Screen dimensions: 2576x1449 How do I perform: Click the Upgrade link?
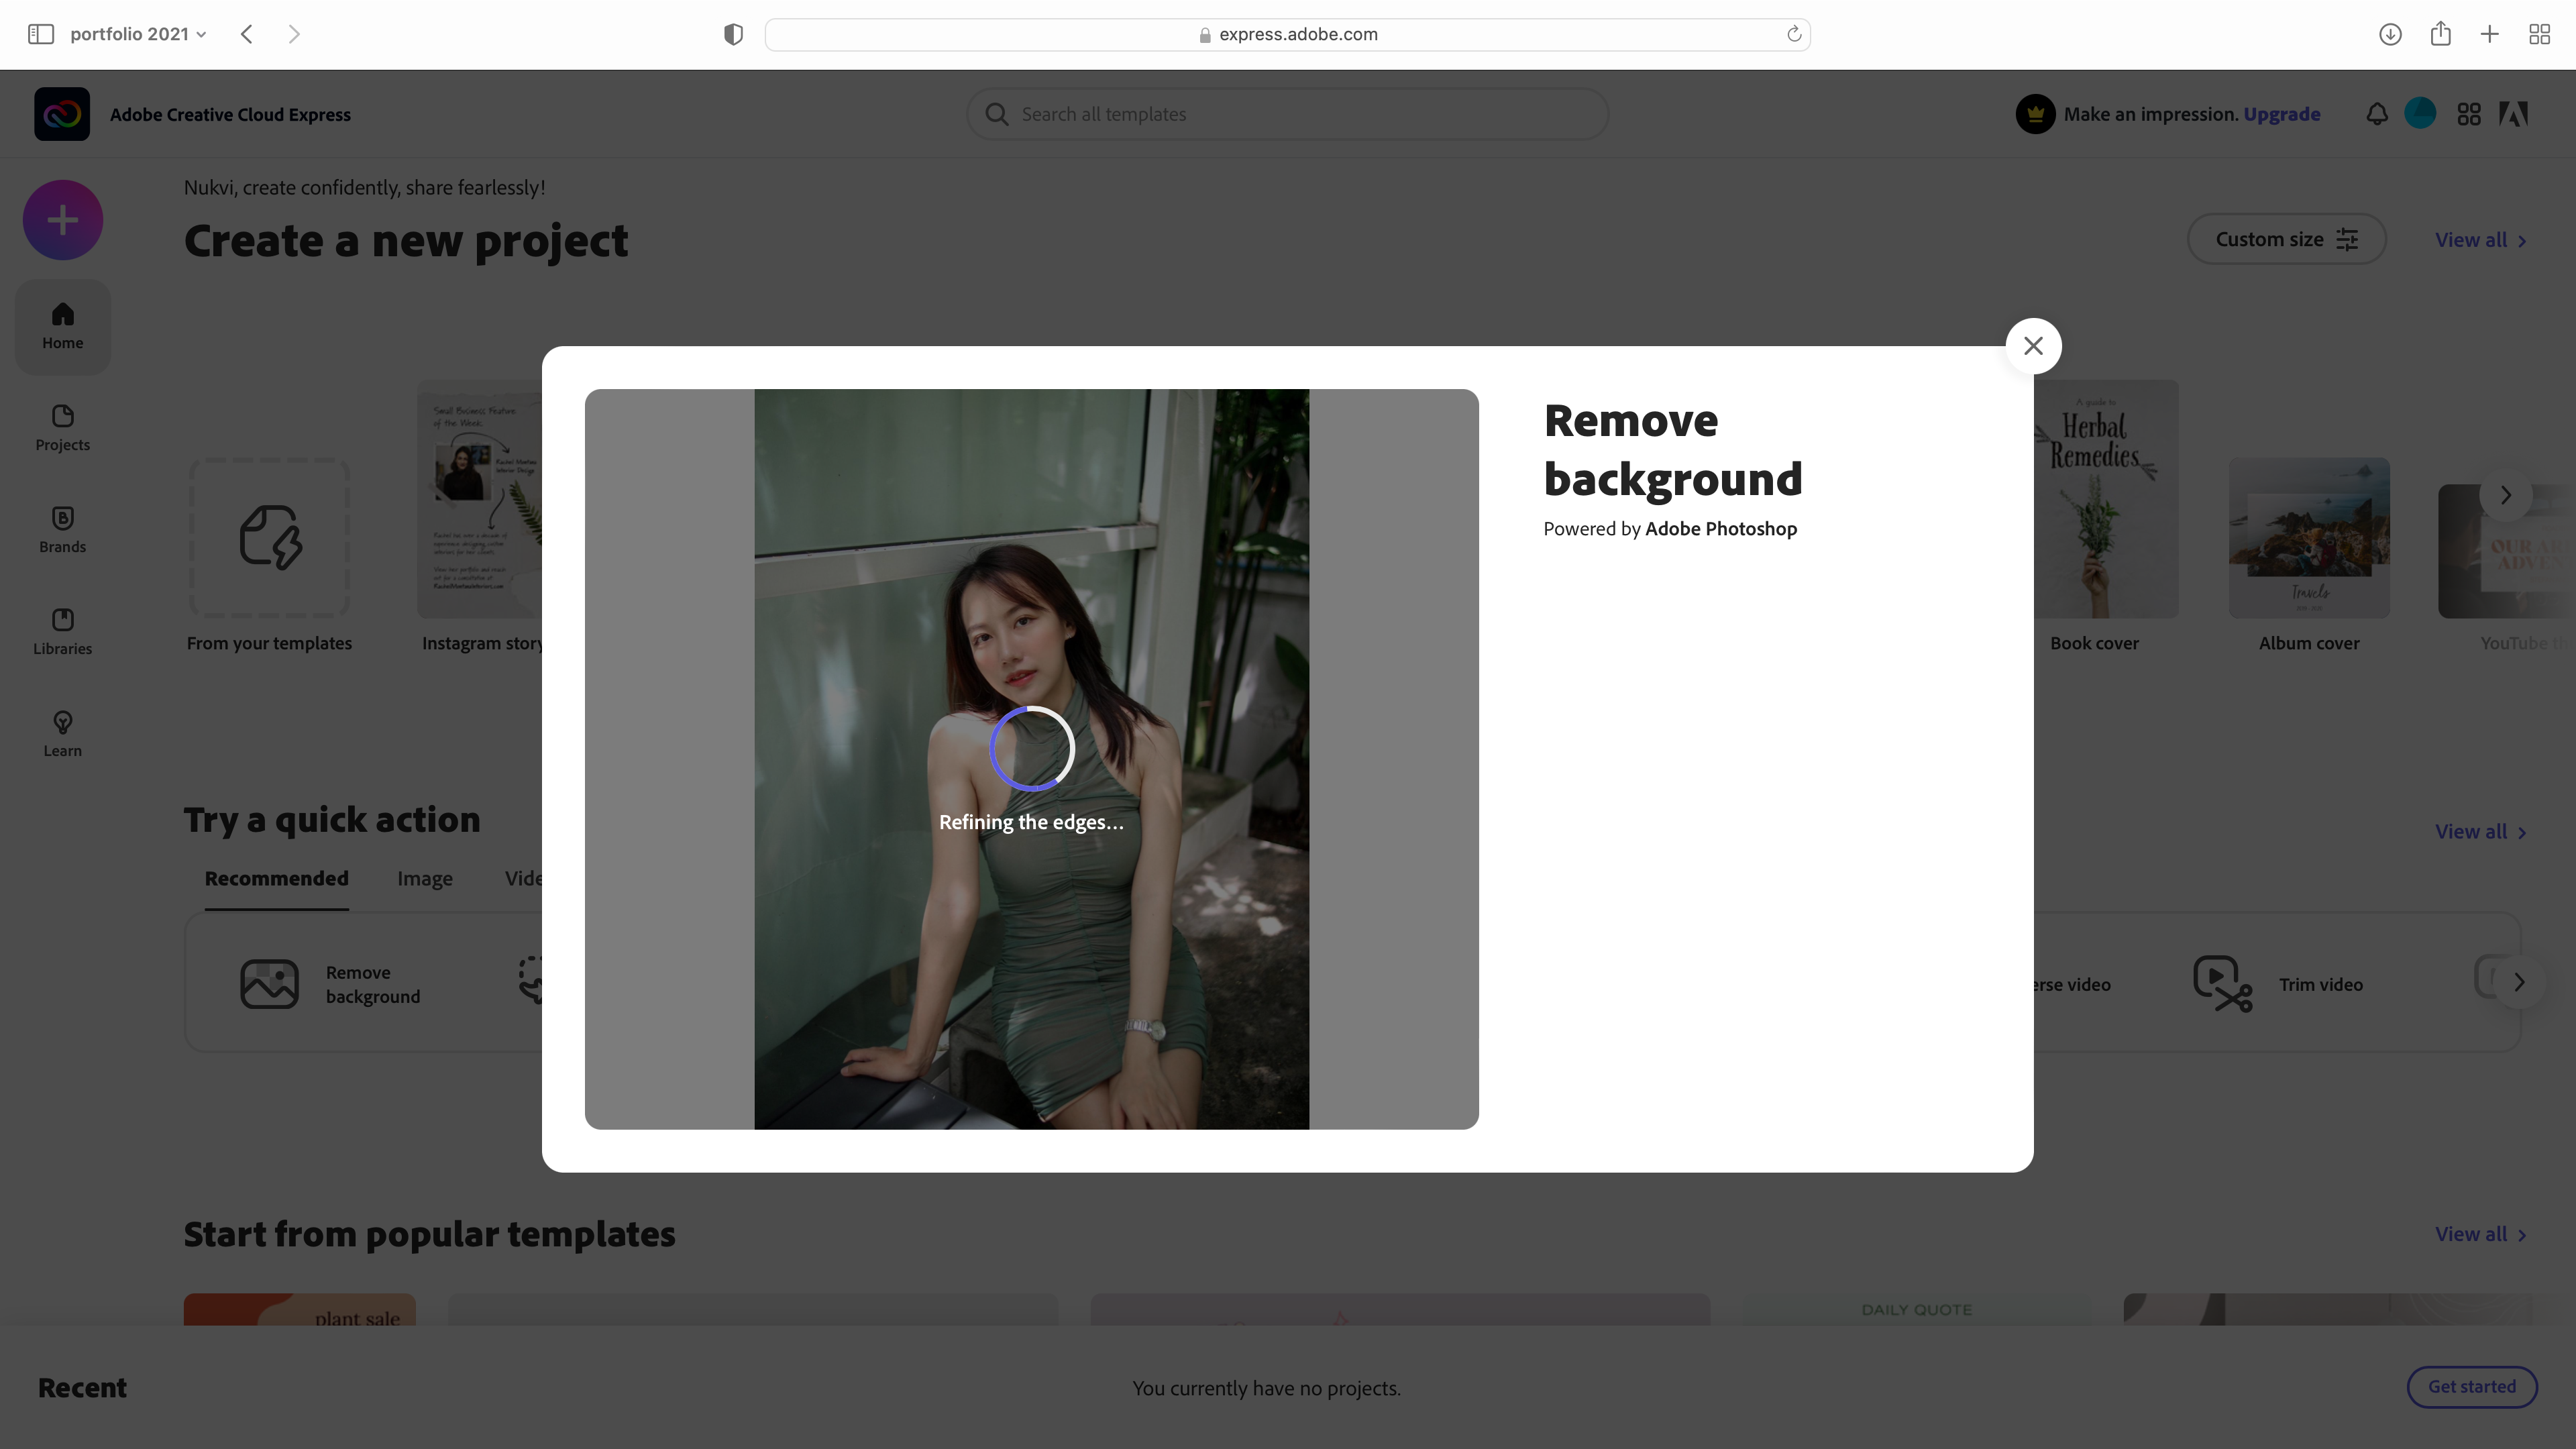coord(2281,114)
